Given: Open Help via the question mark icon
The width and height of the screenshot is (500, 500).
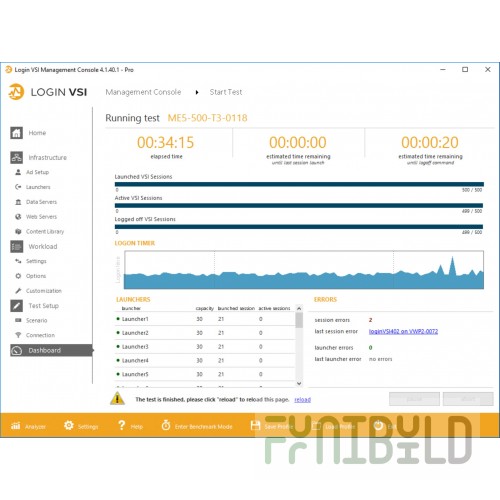Looking at the screenshot, I should click(x=122, y=425).
